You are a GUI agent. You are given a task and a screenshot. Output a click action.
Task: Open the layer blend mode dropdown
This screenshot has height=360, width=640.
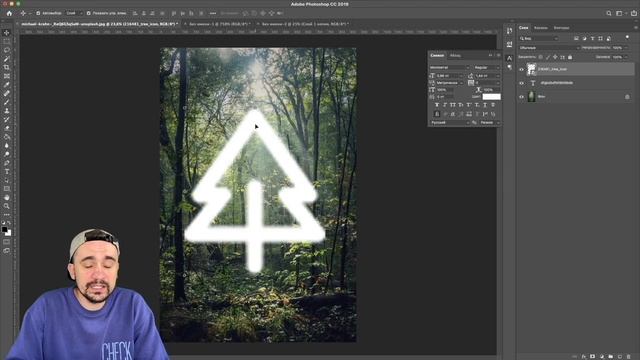click(x=549, y=48)
